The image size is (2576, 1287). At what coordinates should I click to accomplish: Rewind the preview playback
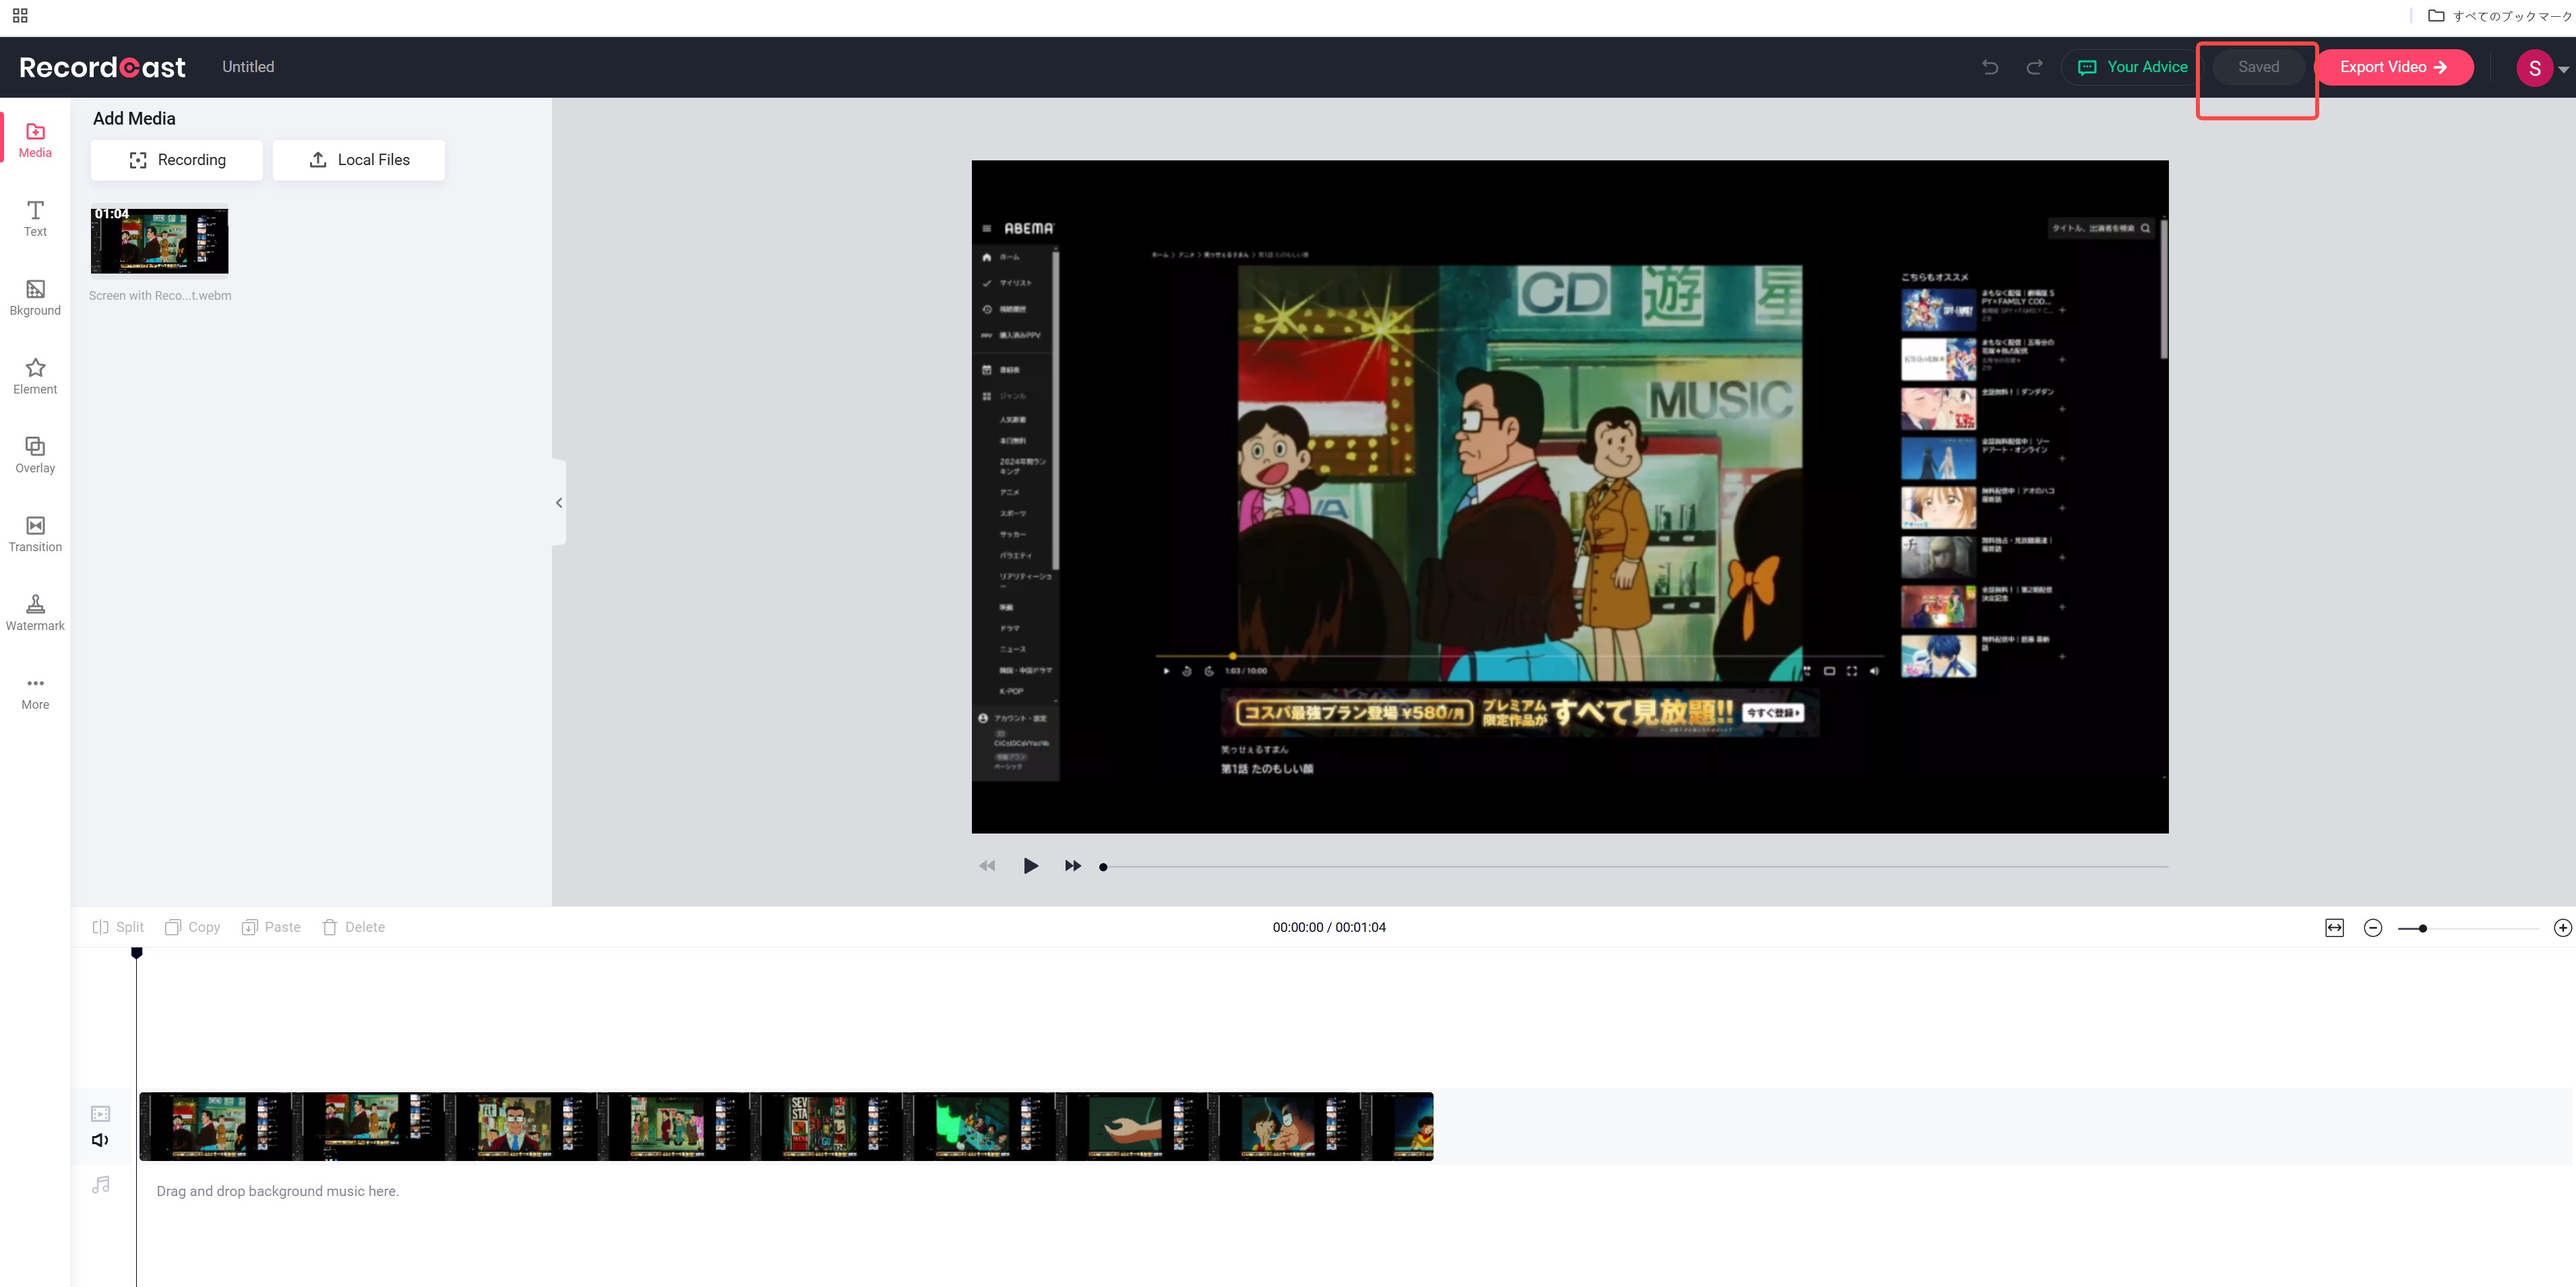(987, 866)
